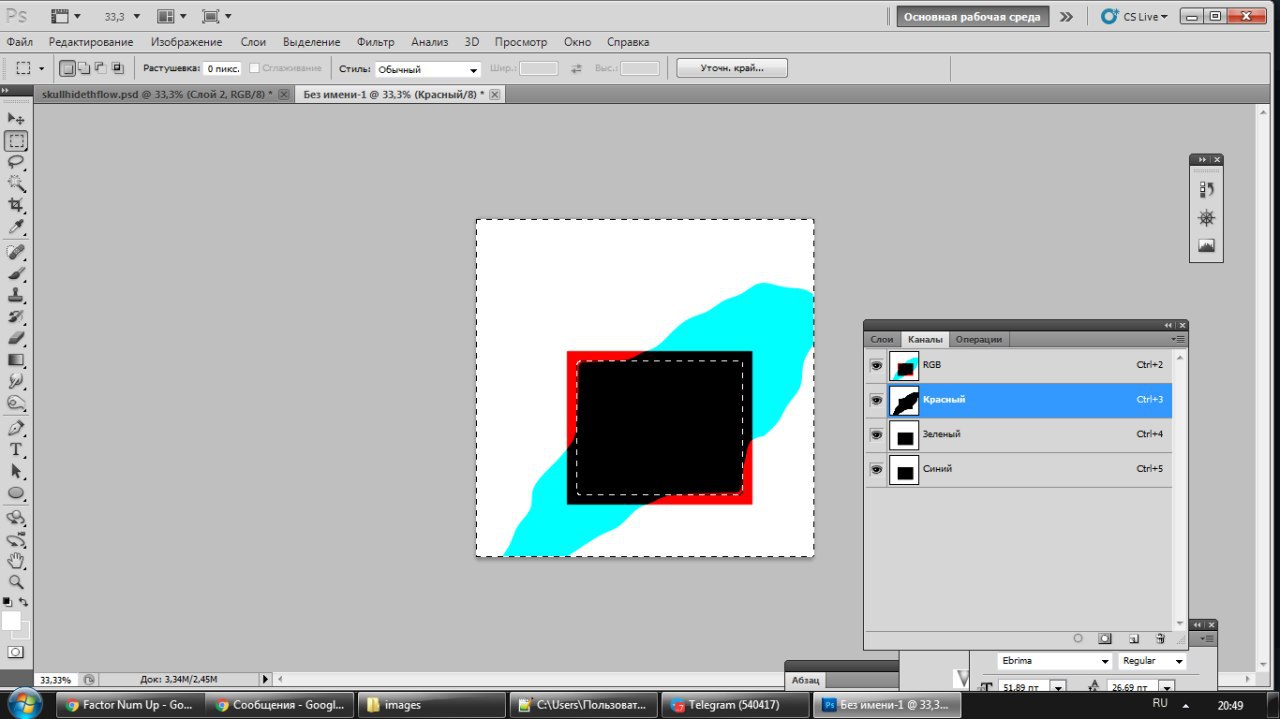The height and width of the screenshot is (719, 1280).
Task: Click Основная рабочая среда workspace button
Action: coord(972,17)
